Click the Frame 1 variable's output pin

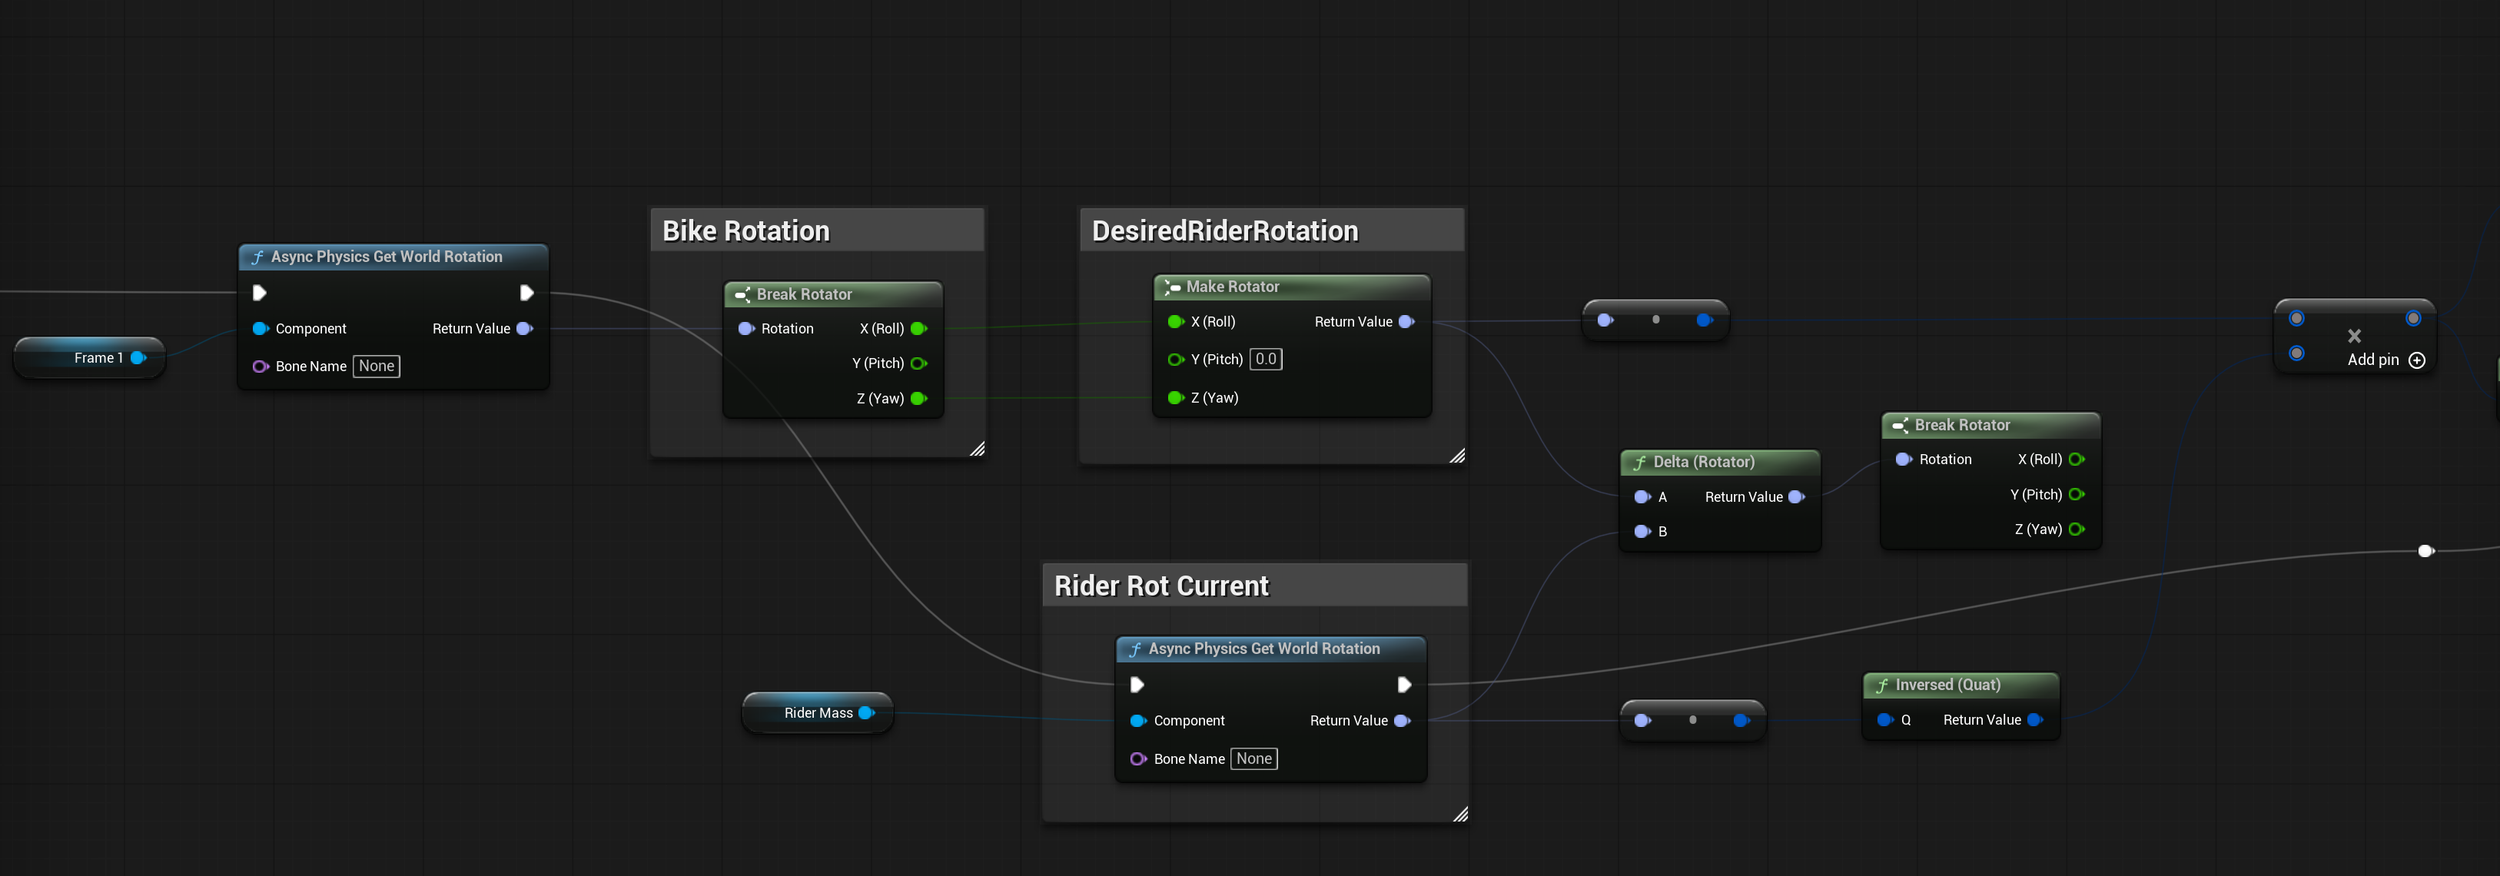pos(138,358)
